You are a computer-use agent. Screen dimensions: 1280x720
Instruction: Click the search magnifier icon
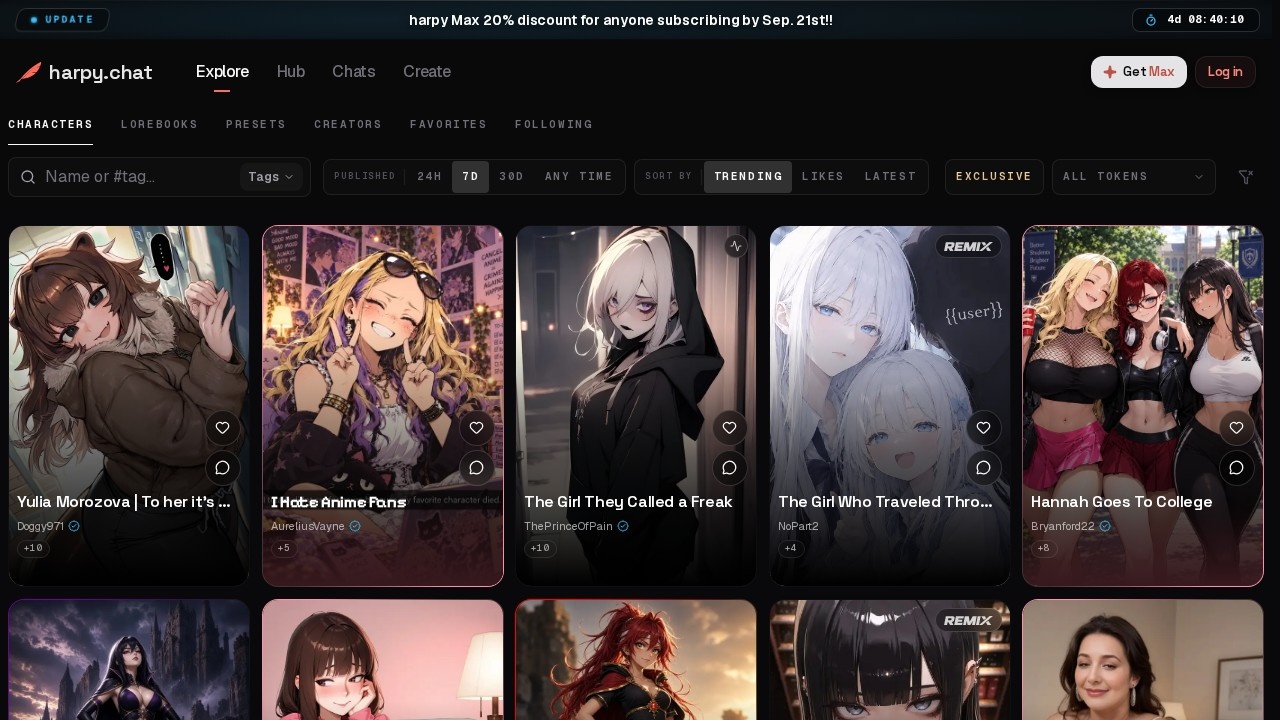(28, 177)
